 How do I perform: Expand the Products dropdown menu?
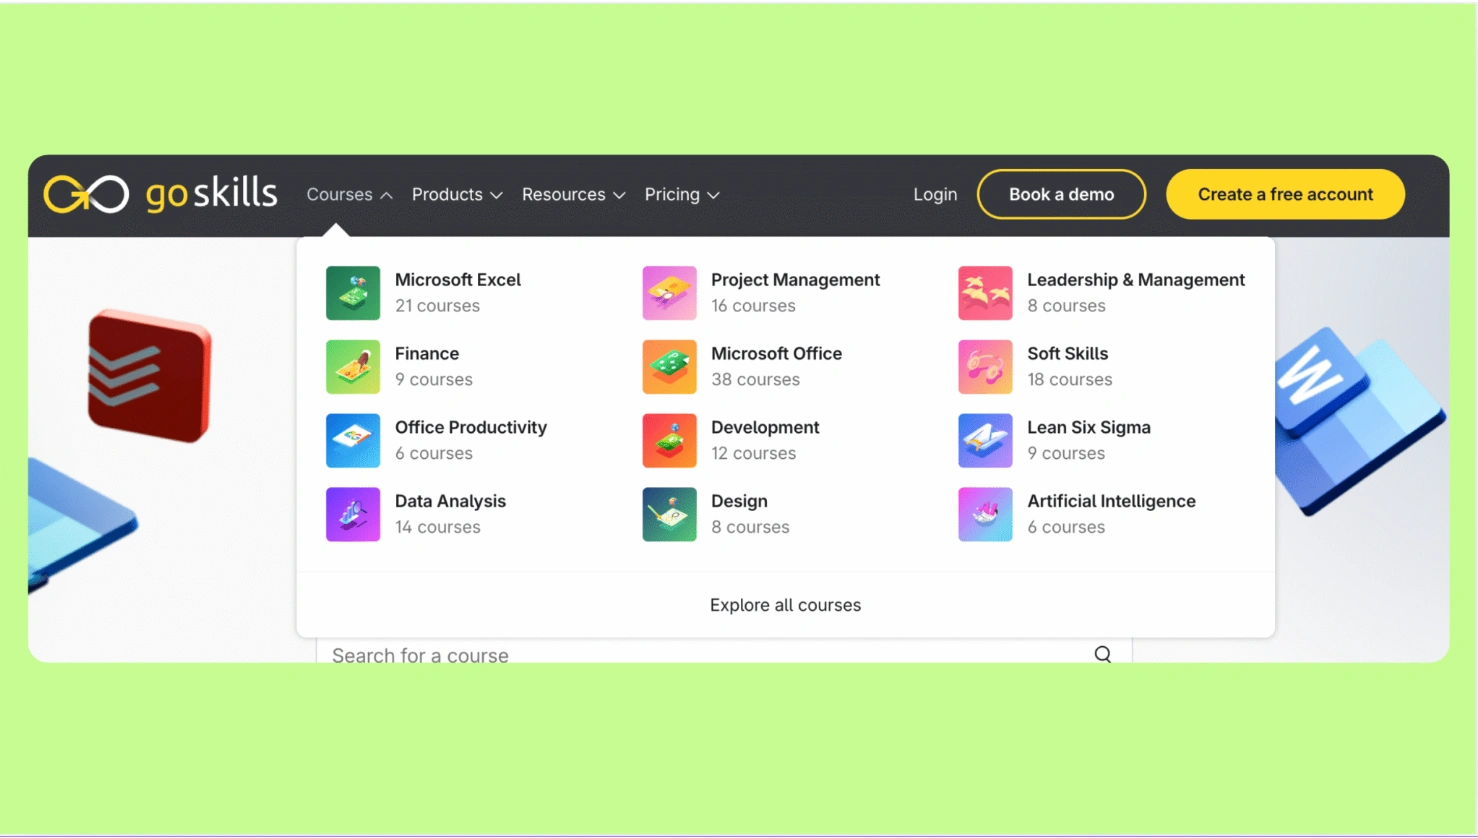coord(457,194)
